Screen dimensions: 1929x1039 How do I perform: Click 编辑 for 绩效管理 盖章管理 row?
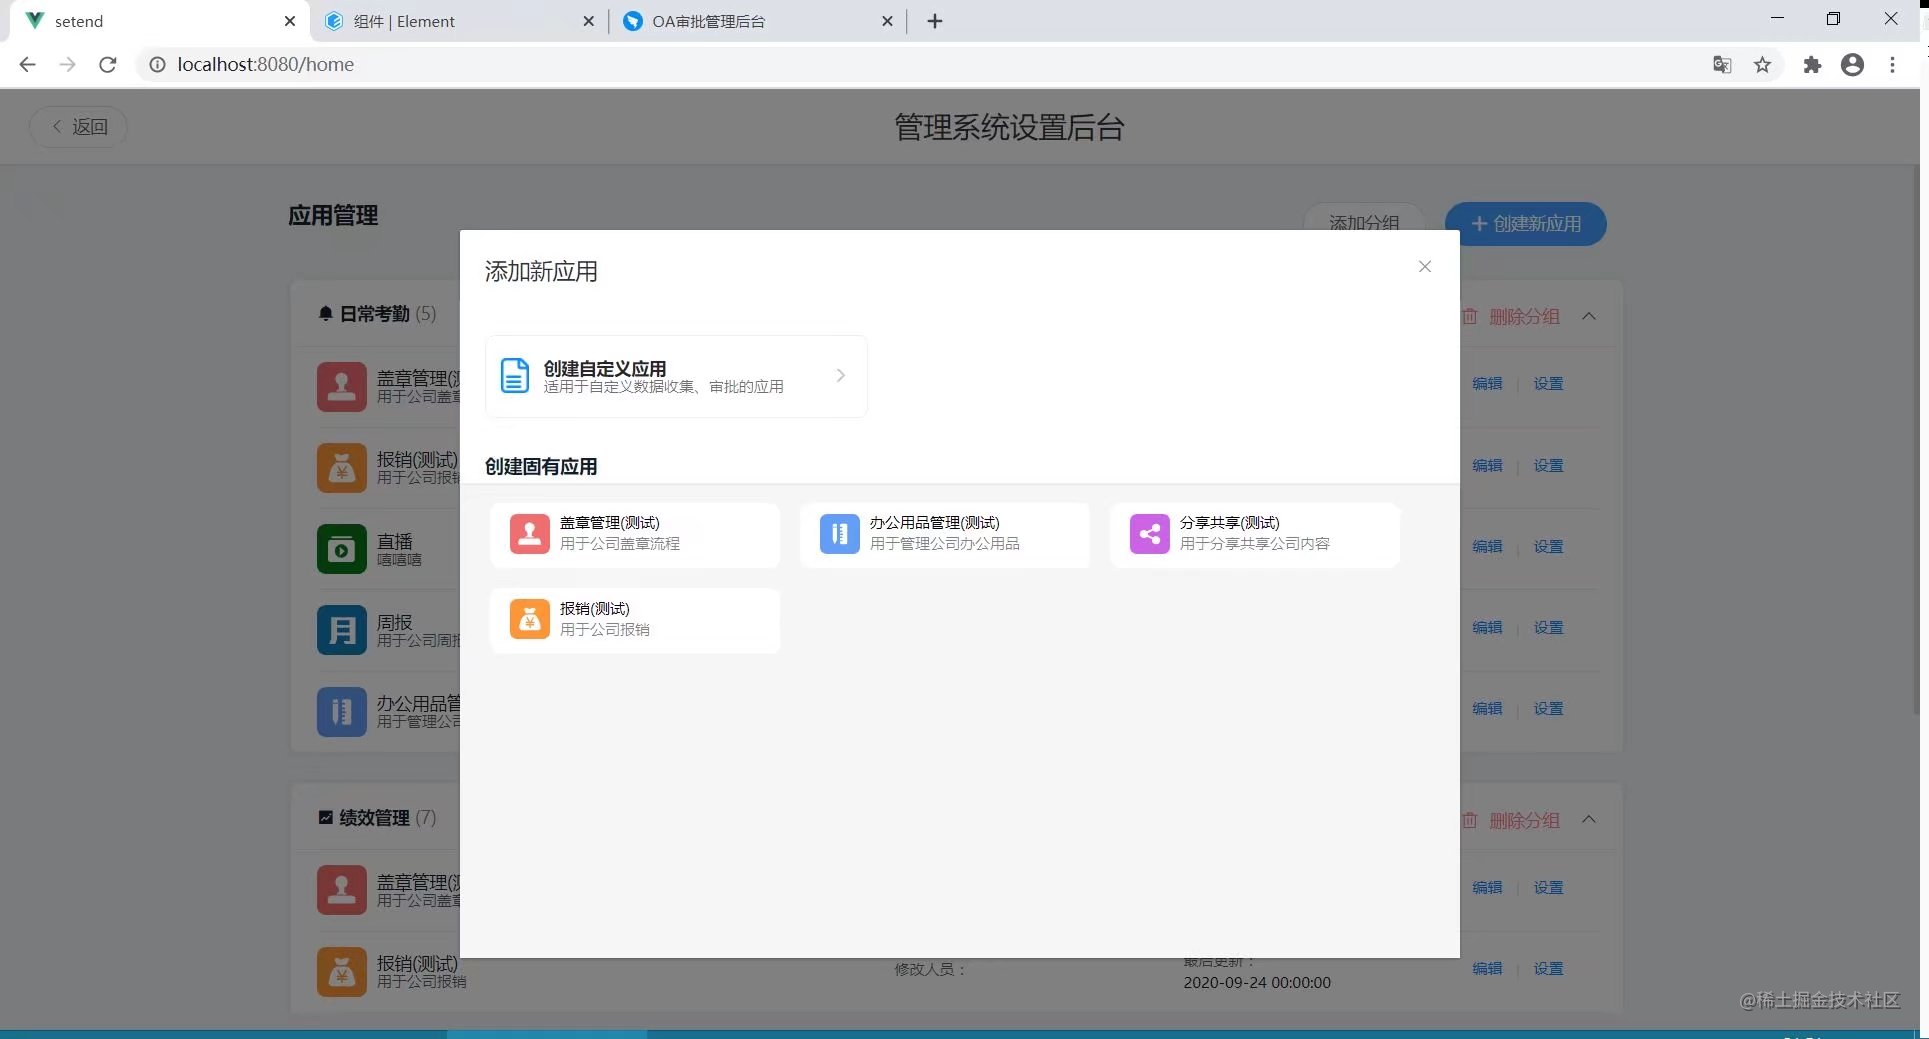point(1487,888)
